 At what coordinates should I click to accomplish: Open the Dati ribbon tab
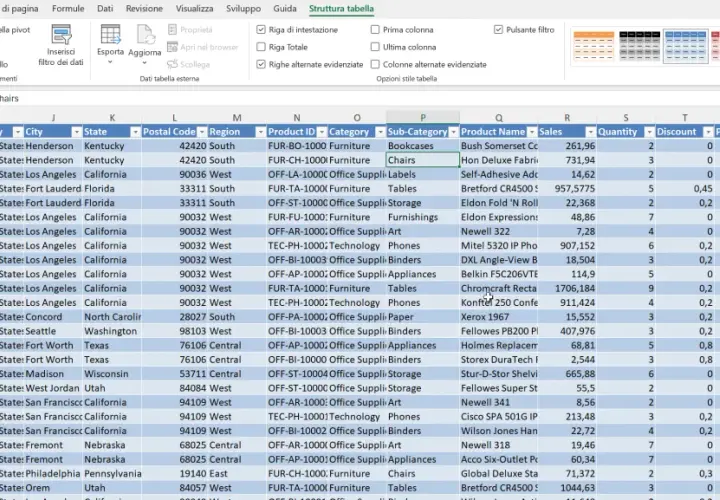(x=105, y=8)
